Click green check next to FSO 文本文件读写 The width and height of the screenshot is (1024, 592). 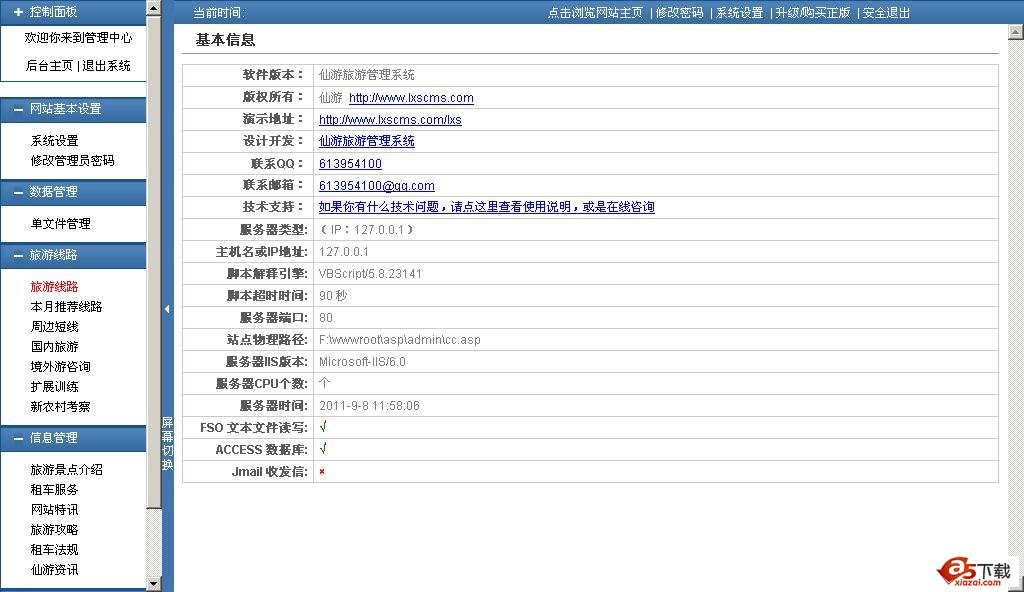coord(323,427)
